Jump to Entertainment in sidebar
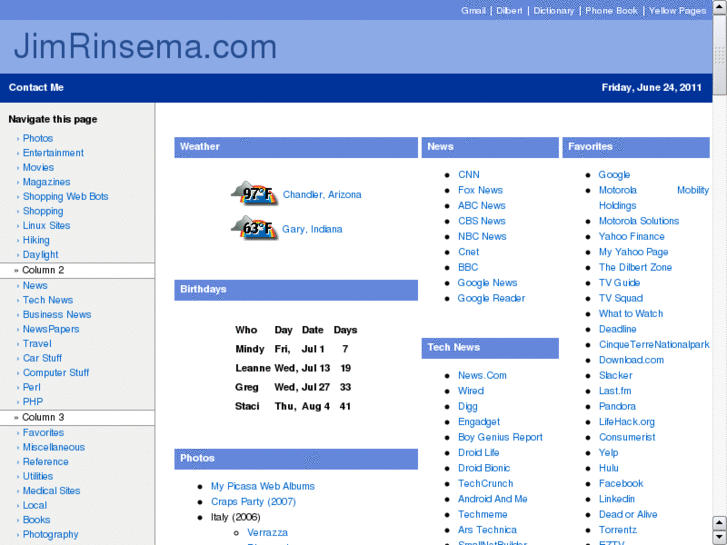The width and height of the screenshot is (727, 545). (53, 153)
